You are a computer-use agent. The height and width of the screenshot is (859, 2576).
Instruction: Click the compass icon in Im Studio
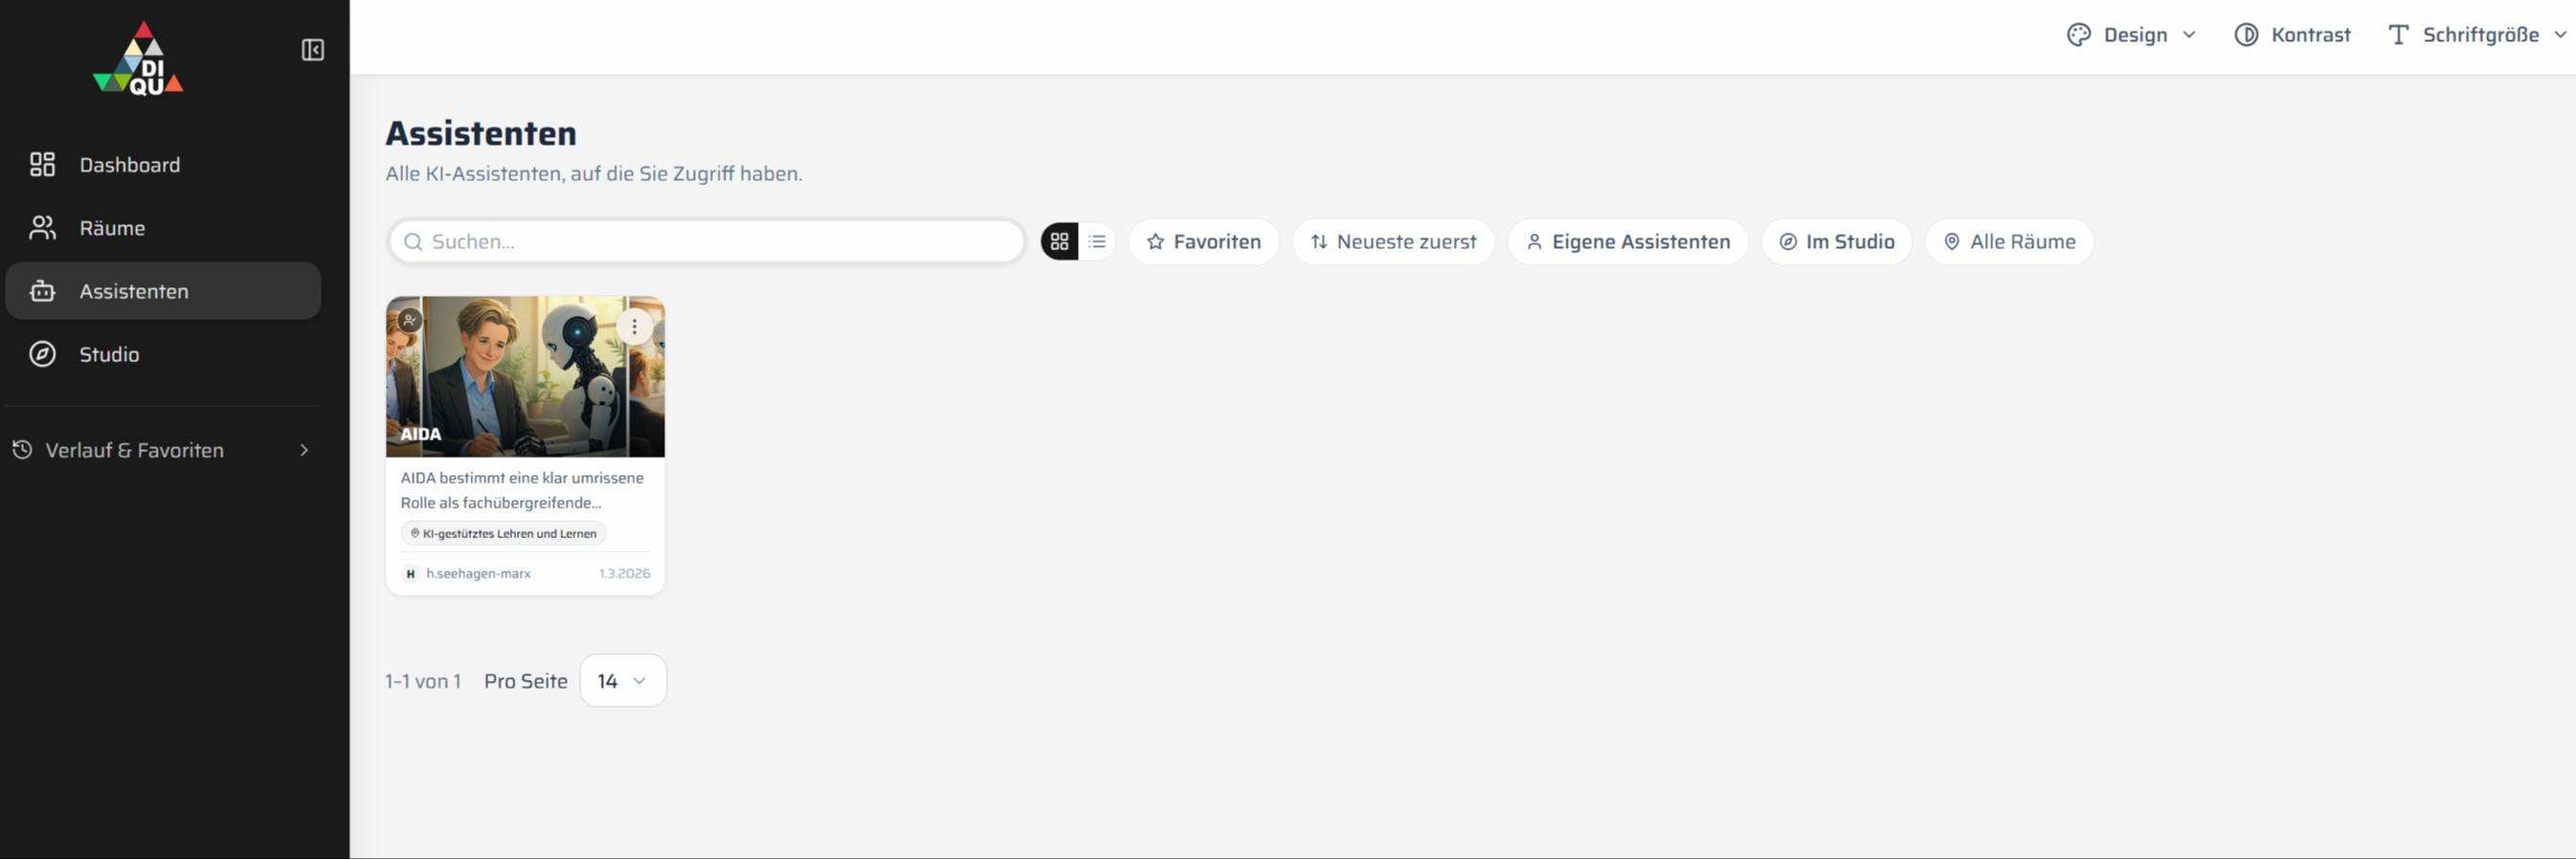coord(1788,242)
